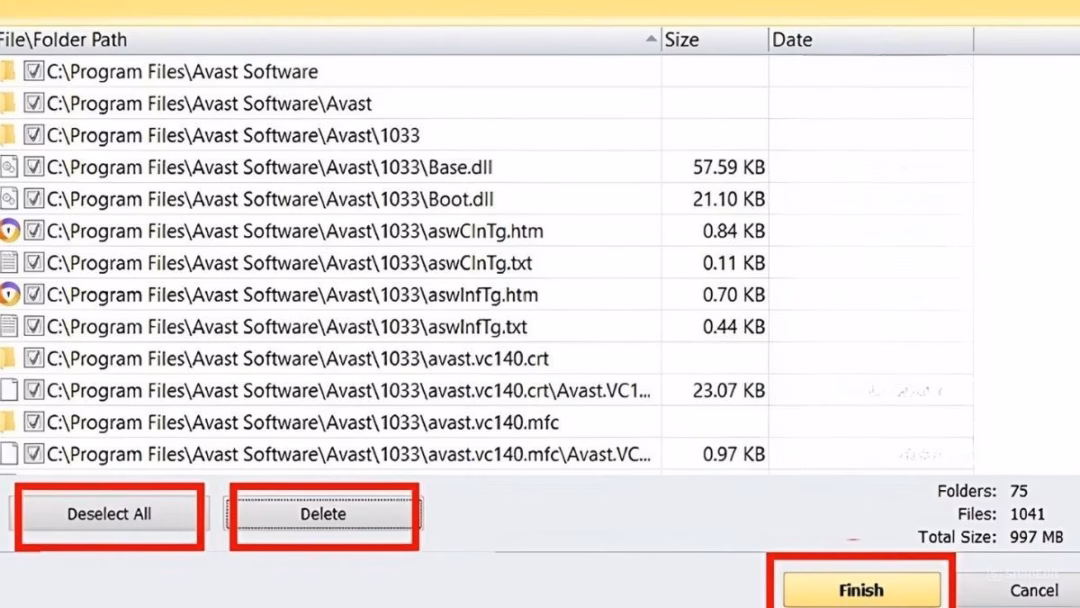Image resolution: width=1080 pixels, height=608 pixels.
Task: Click file icon of avast.vc140.crt\Avast.VC1... row
Action: (x=8, y=390)
